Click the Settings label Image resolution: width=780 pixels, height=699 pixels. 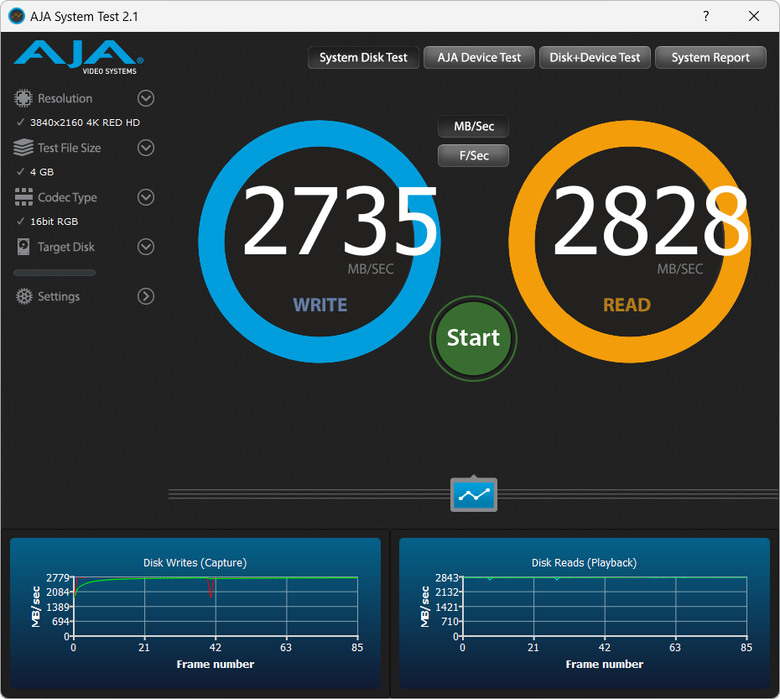(59, 297)
